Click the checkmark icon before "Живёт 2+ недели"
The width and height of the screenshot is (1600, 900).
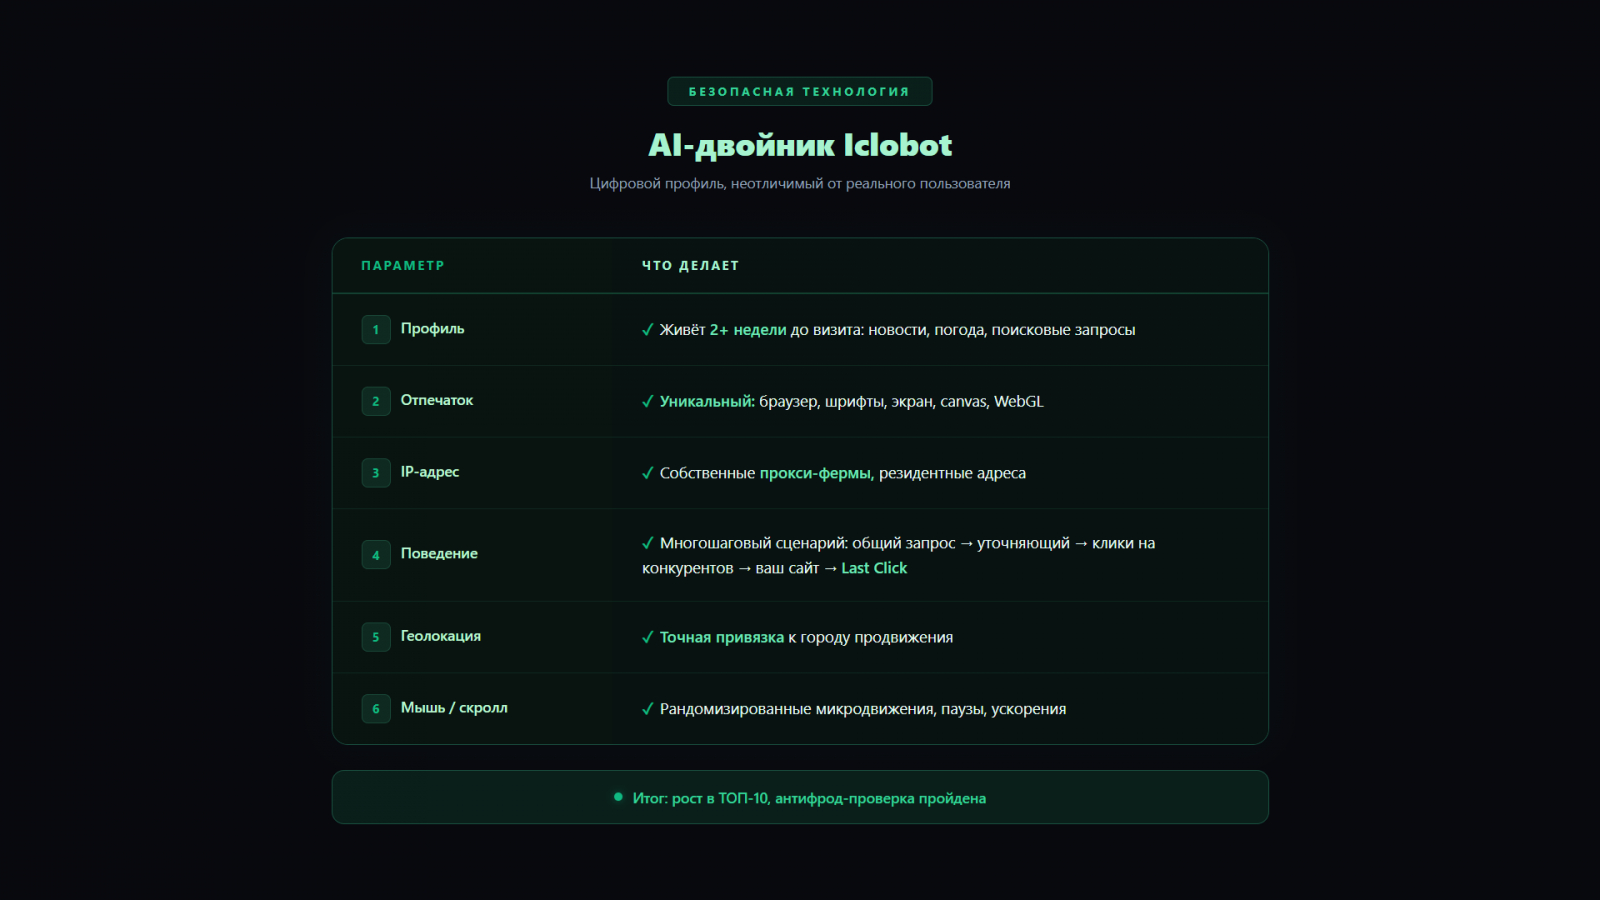click(x=648, y=330)
